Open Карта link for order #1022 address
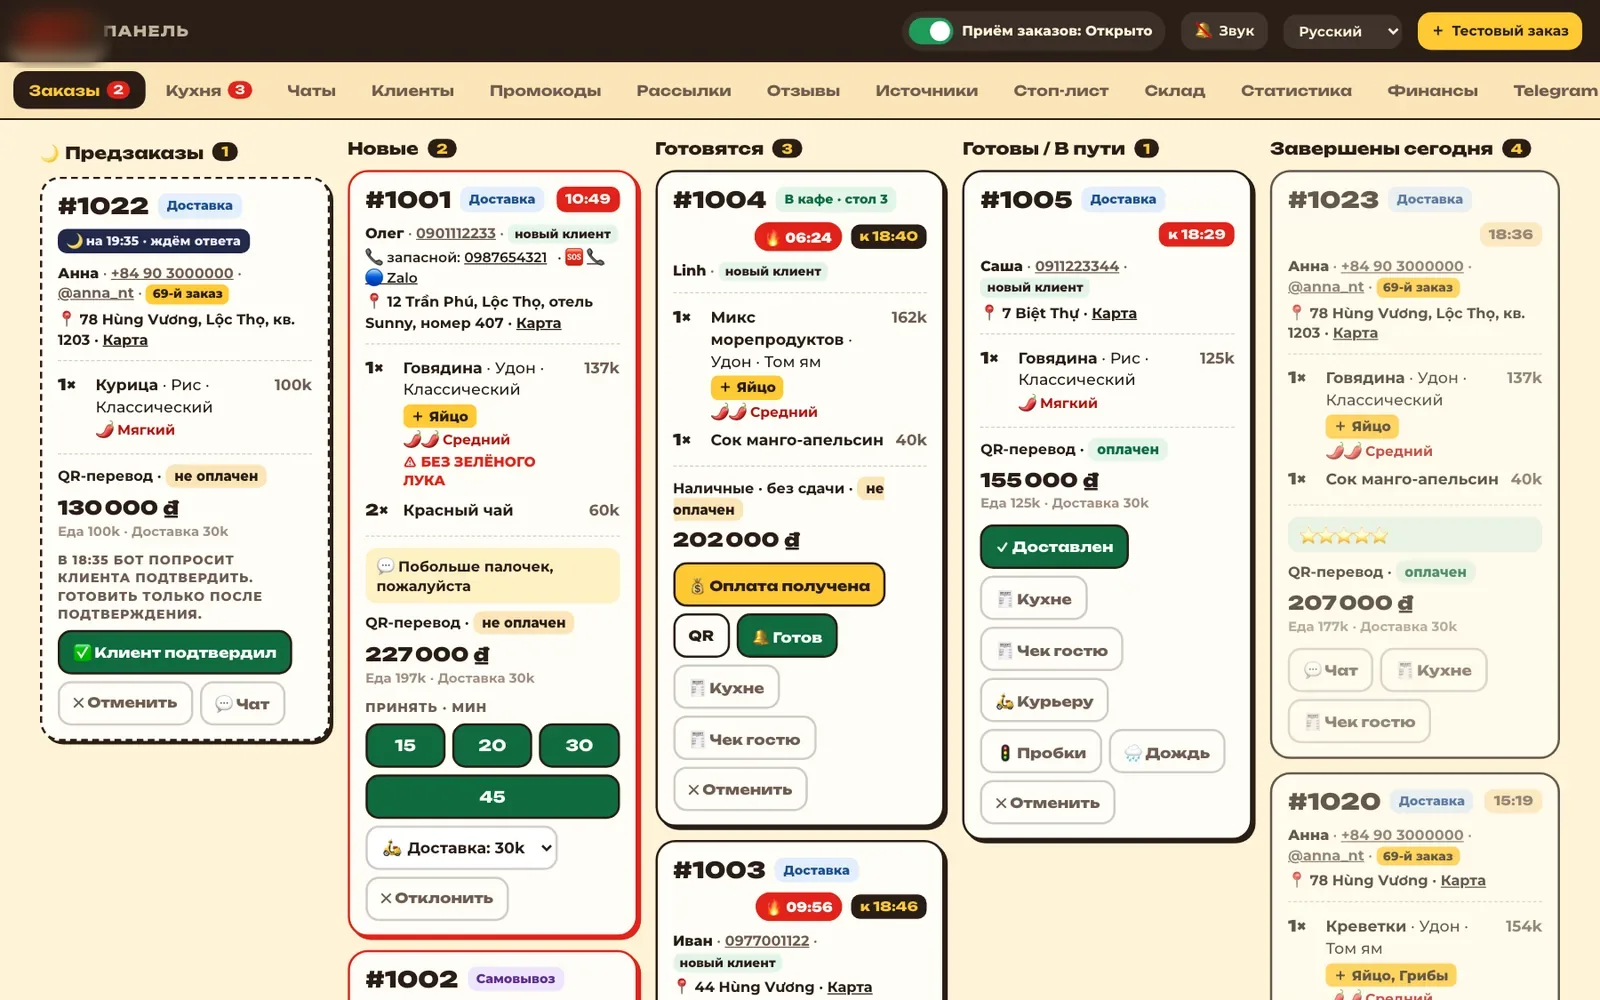1600x1000 pixels. (125, 340)
